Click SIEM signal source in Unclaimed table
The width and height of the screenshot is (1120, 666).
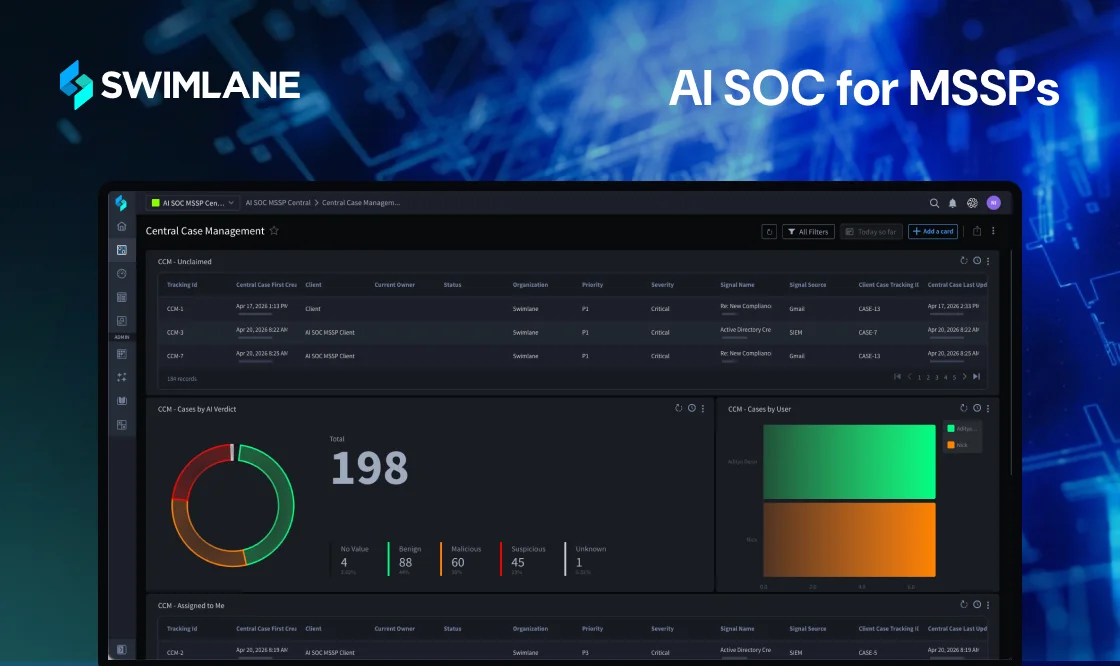pyautogui.click(x=796, y=332)
